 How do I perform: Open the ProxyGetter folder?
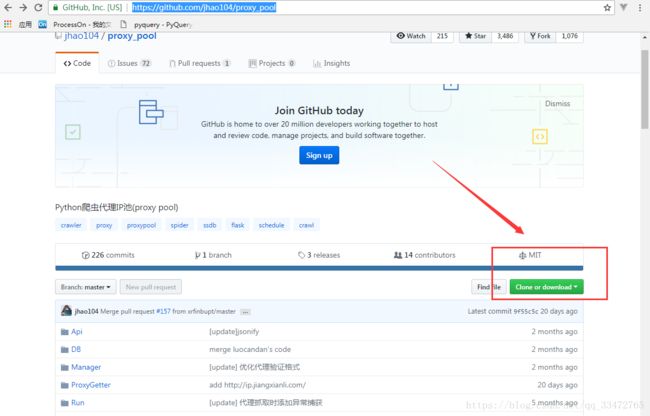pyautogui.click(x=91, y=385)
